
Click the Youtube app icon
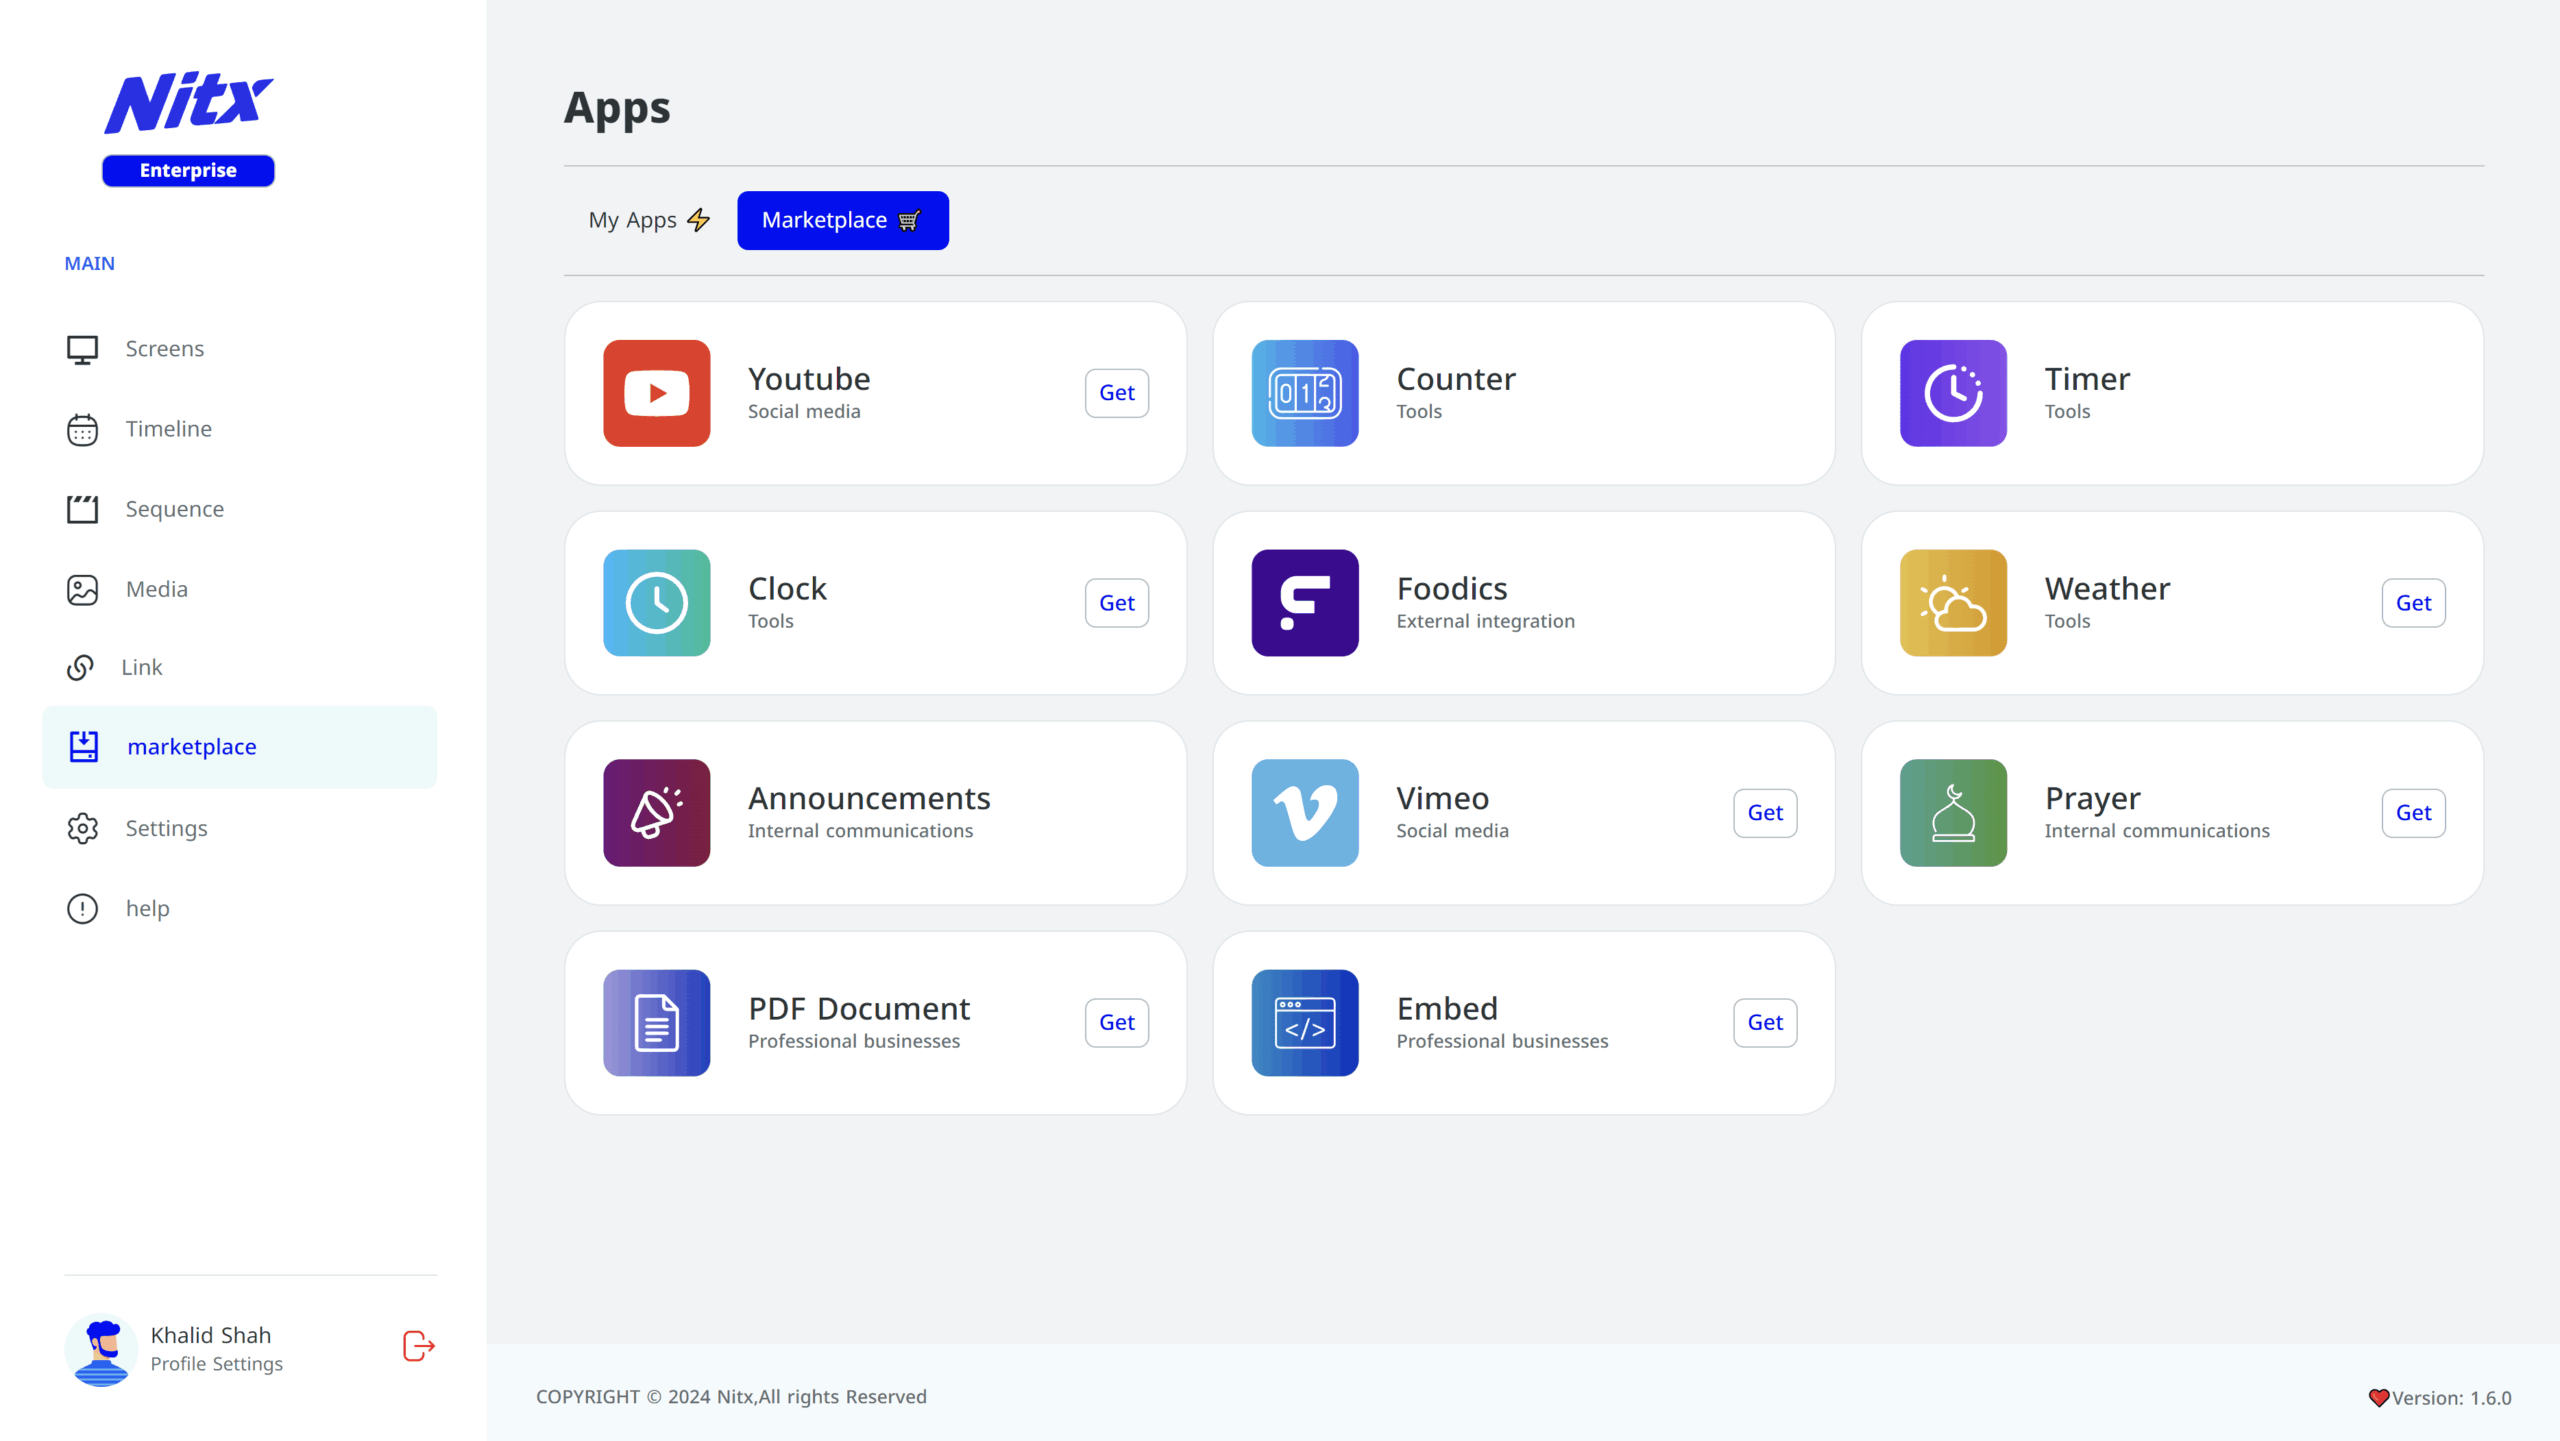(x=656, y=393)
